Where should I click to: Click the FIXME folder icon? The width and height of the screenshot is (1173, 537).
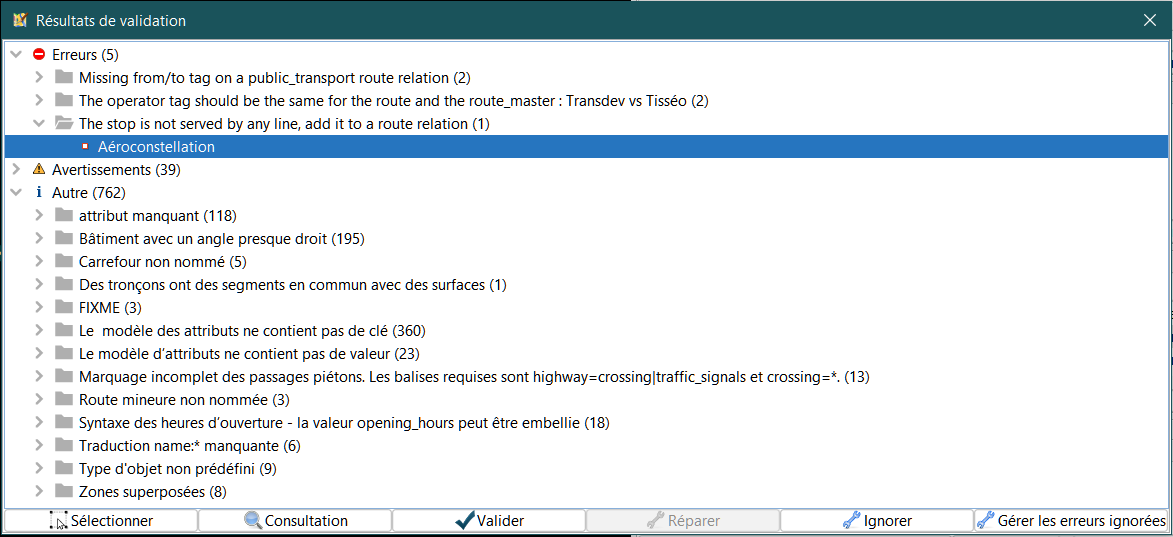click(x=64, y=308)
